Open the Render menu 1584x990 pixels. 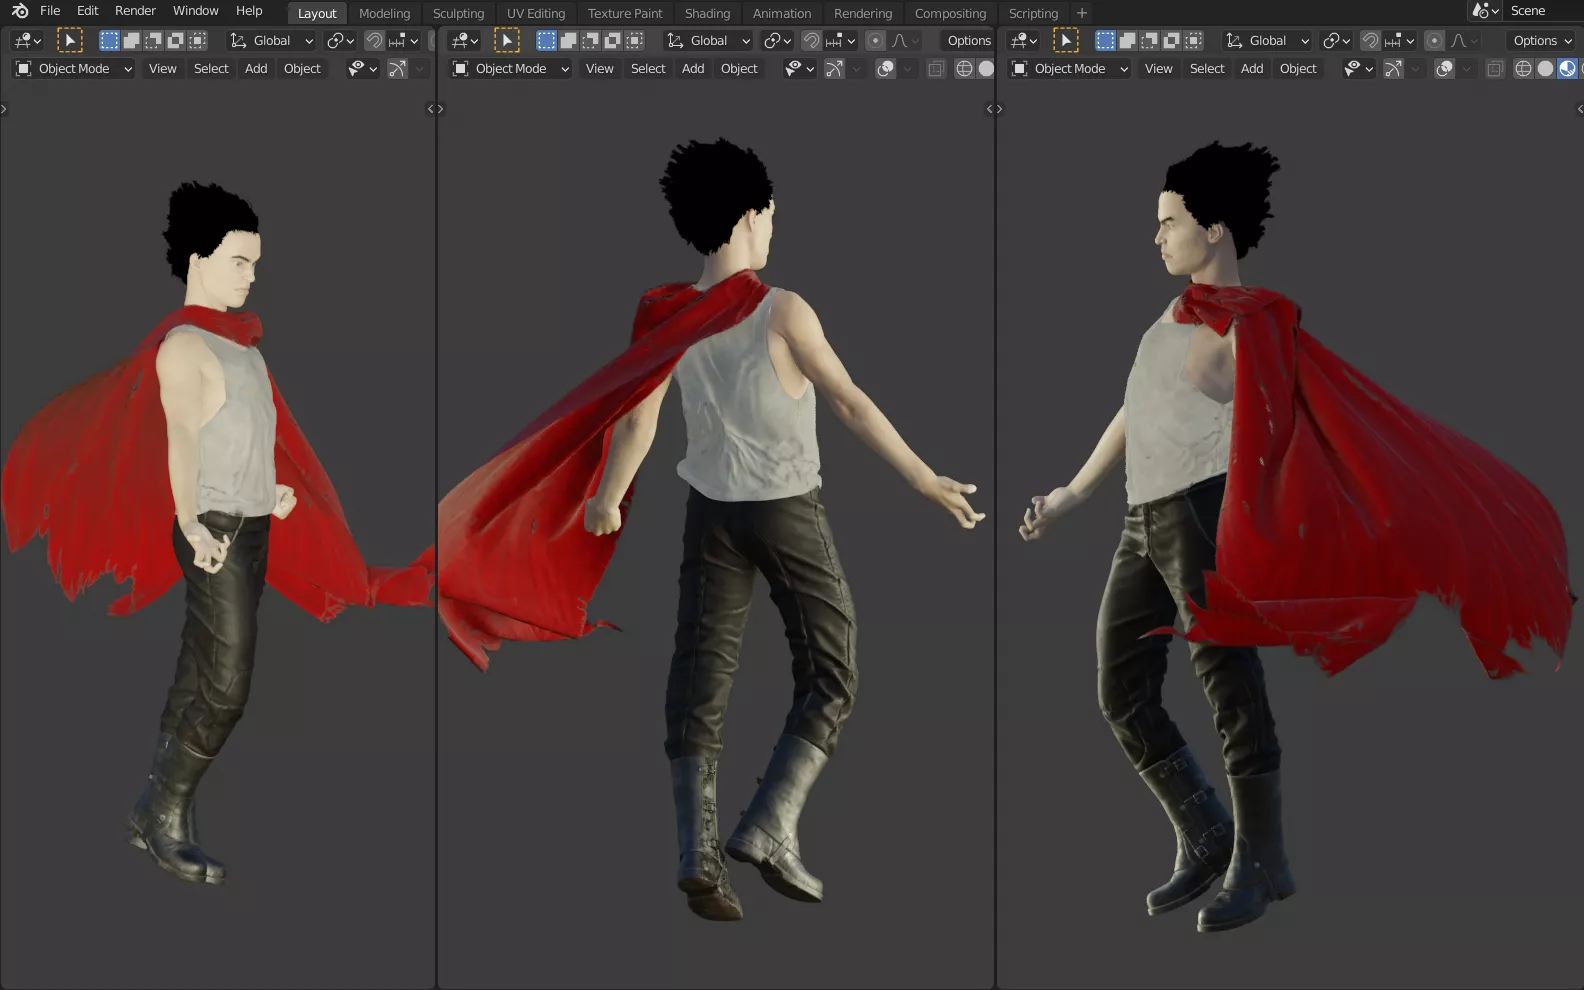pos(135,11)
